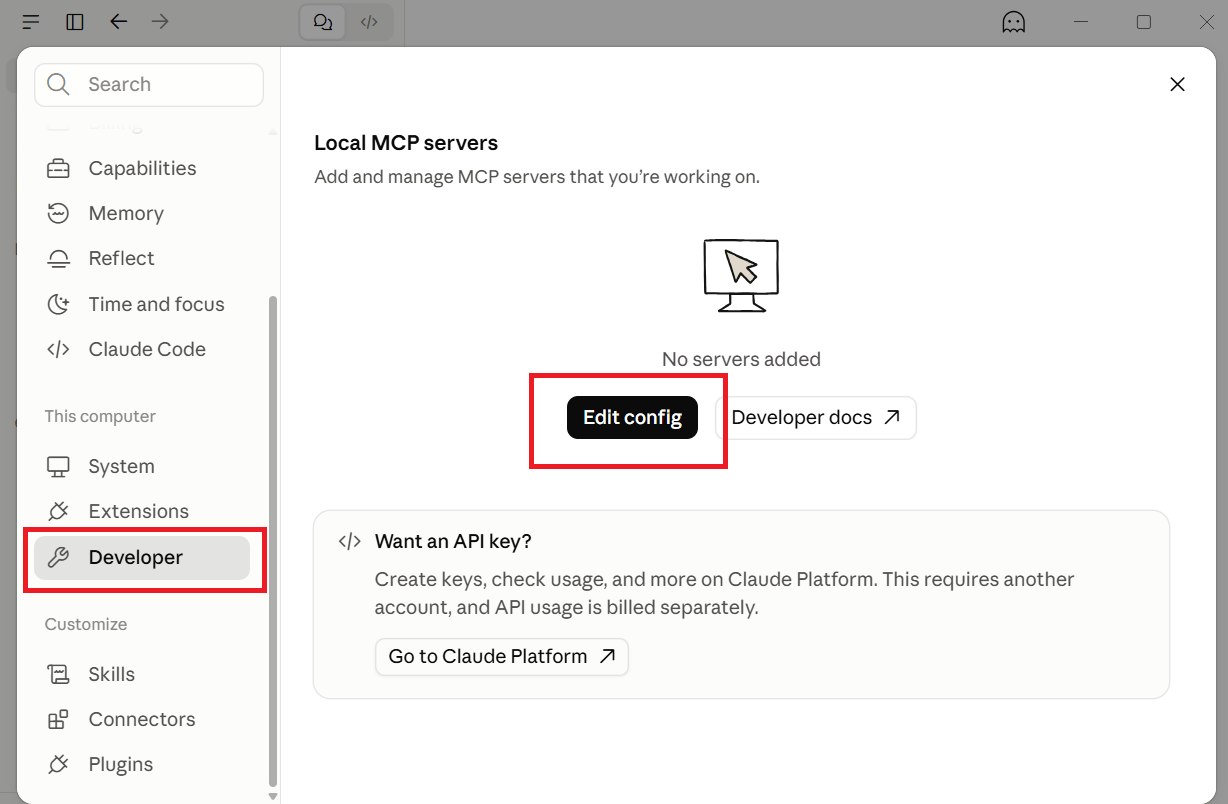Click the Memory icon
The height and width of the screenshot is (804, 1228).
tap(58, 214)
